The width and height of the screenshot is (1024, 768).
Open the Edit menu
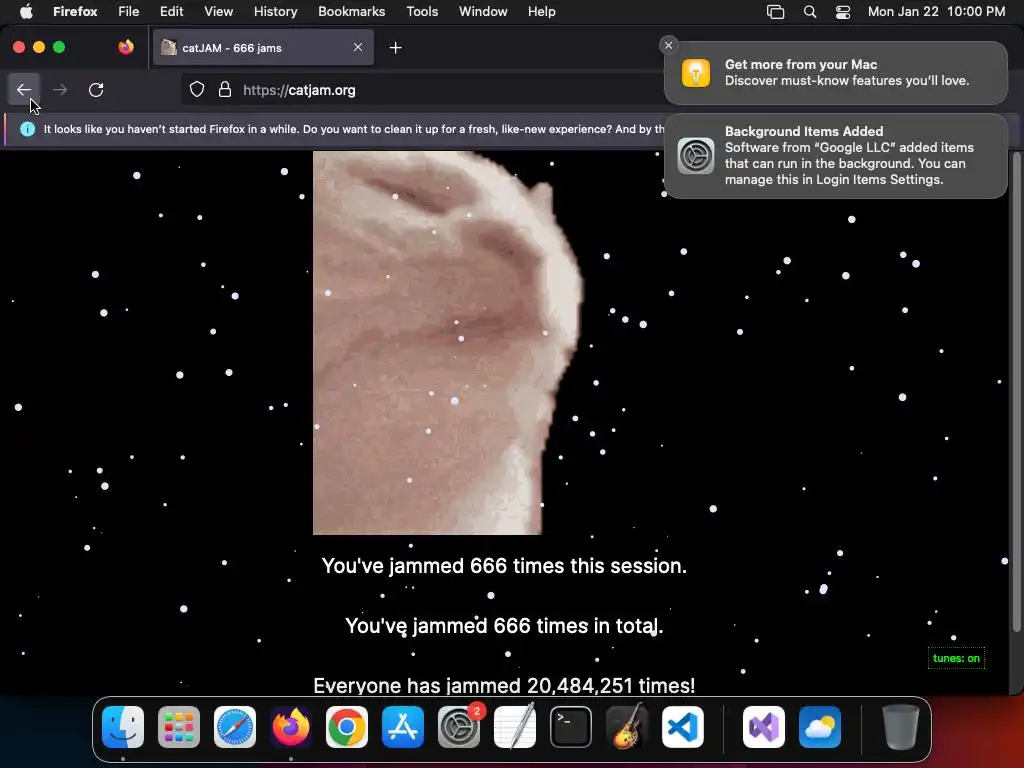(171, 11)
